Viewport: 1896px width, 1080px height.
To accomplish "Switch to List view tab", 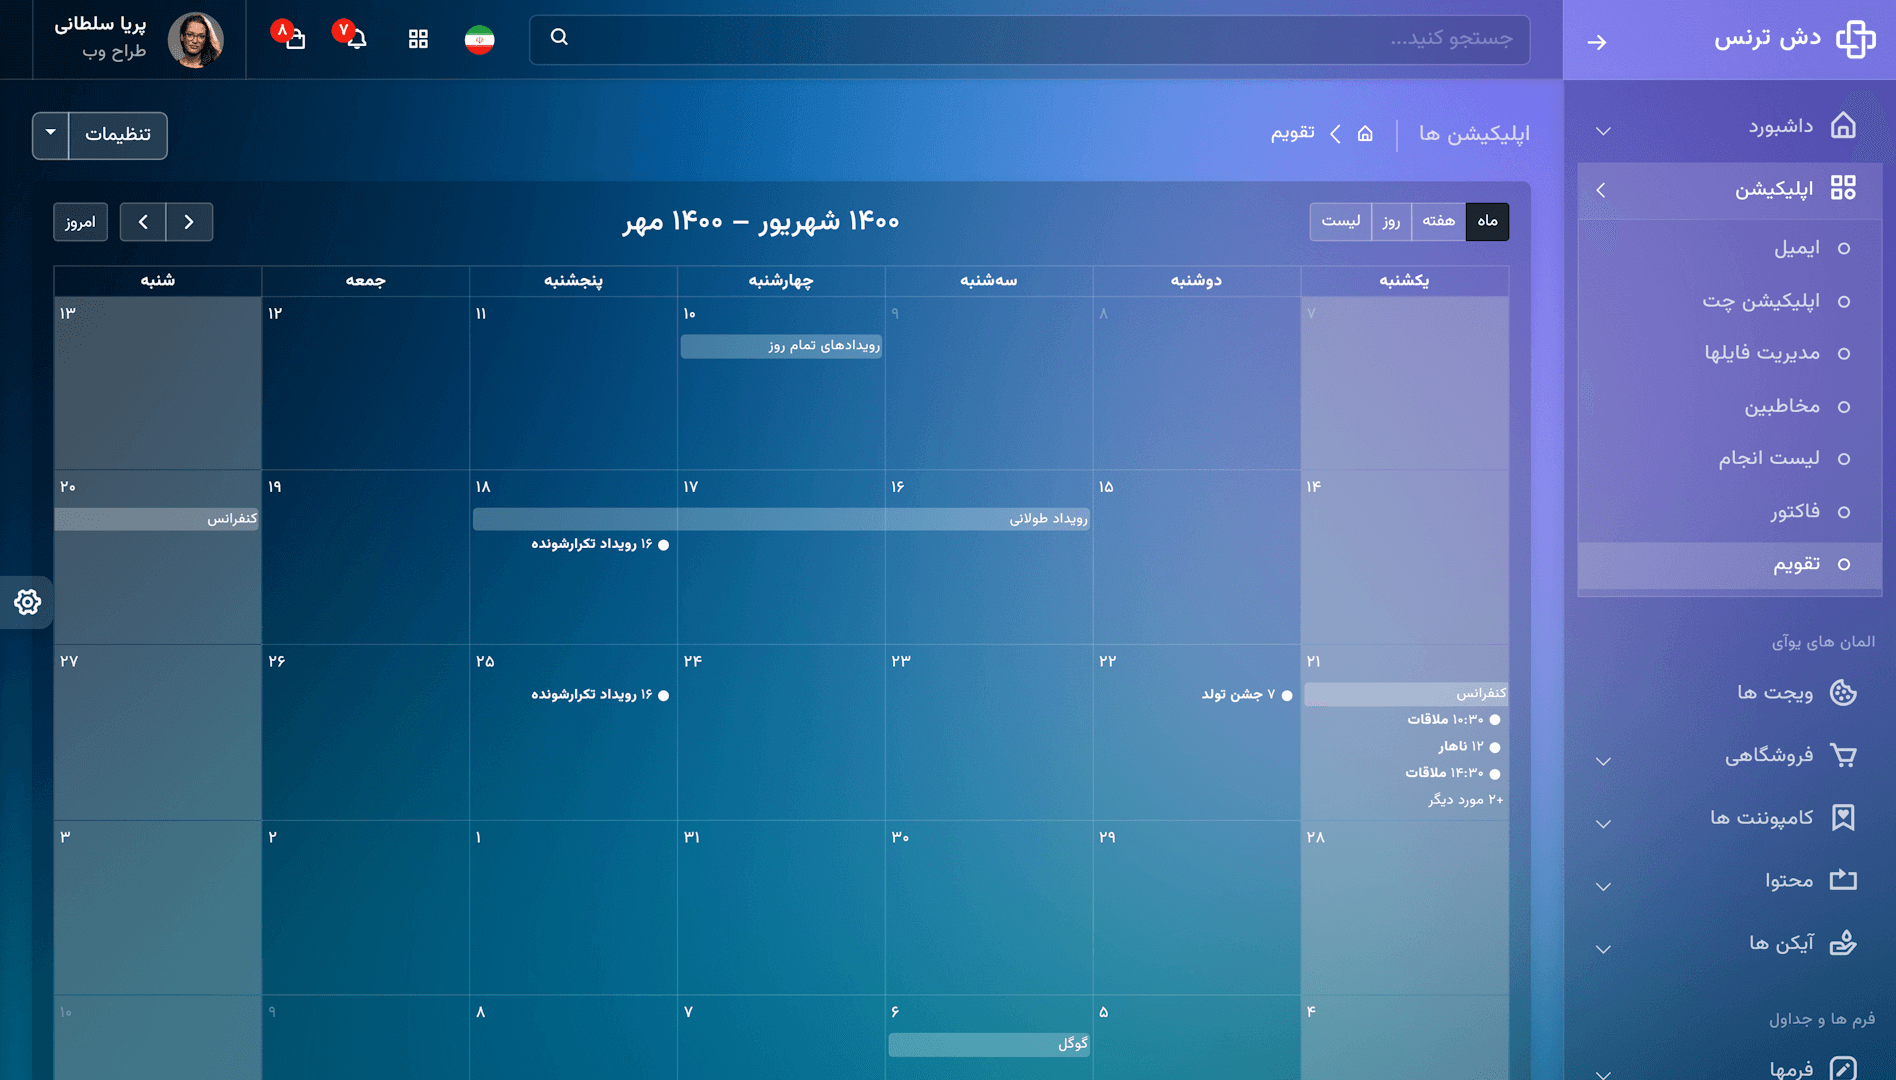I will click(1340, 222).
